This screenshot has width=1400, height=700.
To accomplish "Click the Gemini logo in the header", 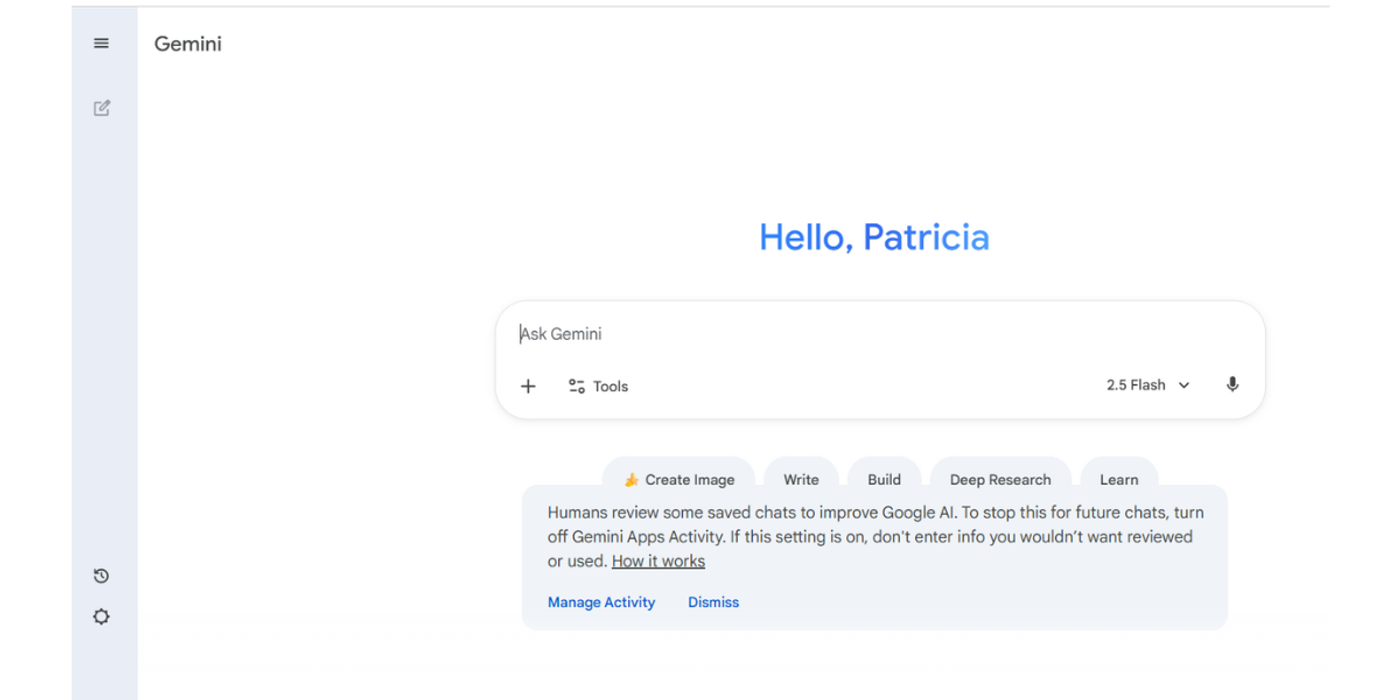I will tap(187, 43).
